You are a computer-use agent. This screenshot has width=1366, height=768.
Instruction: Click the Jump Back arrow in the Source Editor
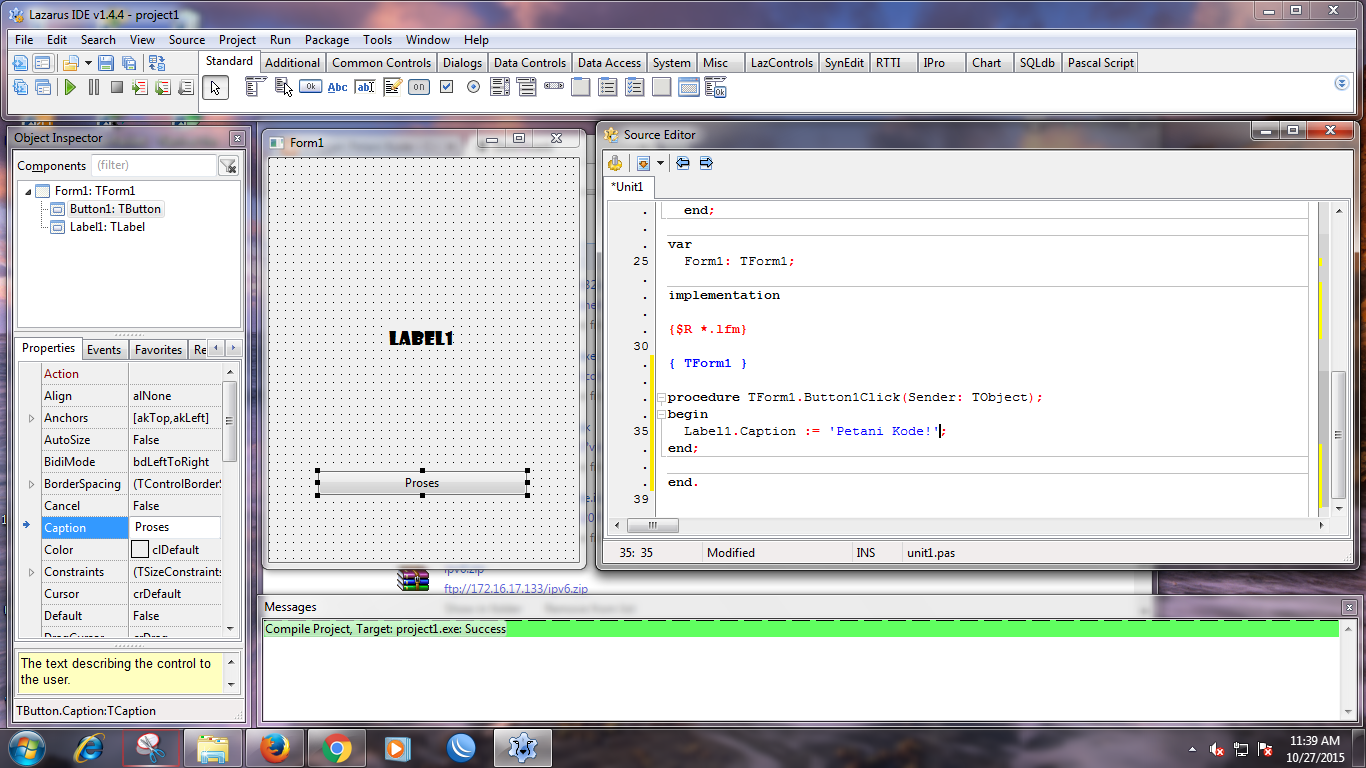684,163
